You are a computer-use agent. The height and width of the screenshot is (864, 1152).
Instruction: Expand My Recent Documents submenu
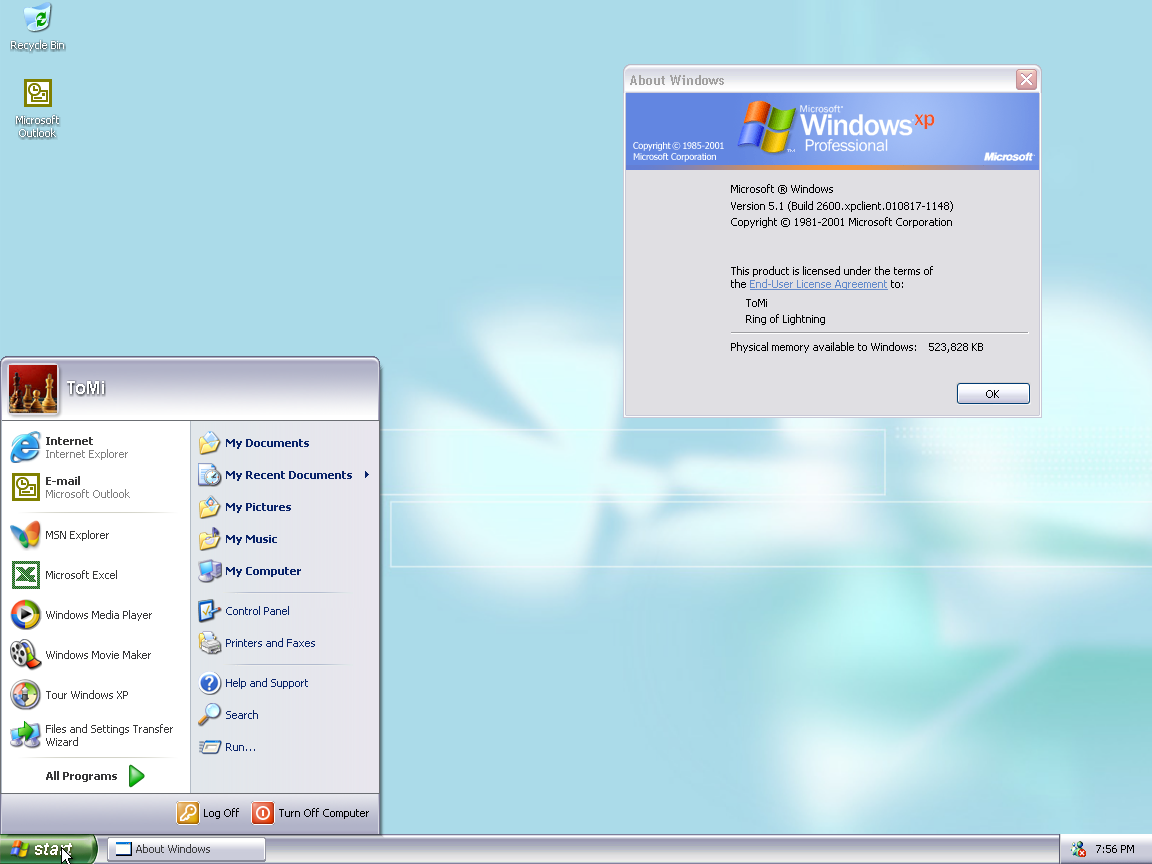[x=287, y=475]
